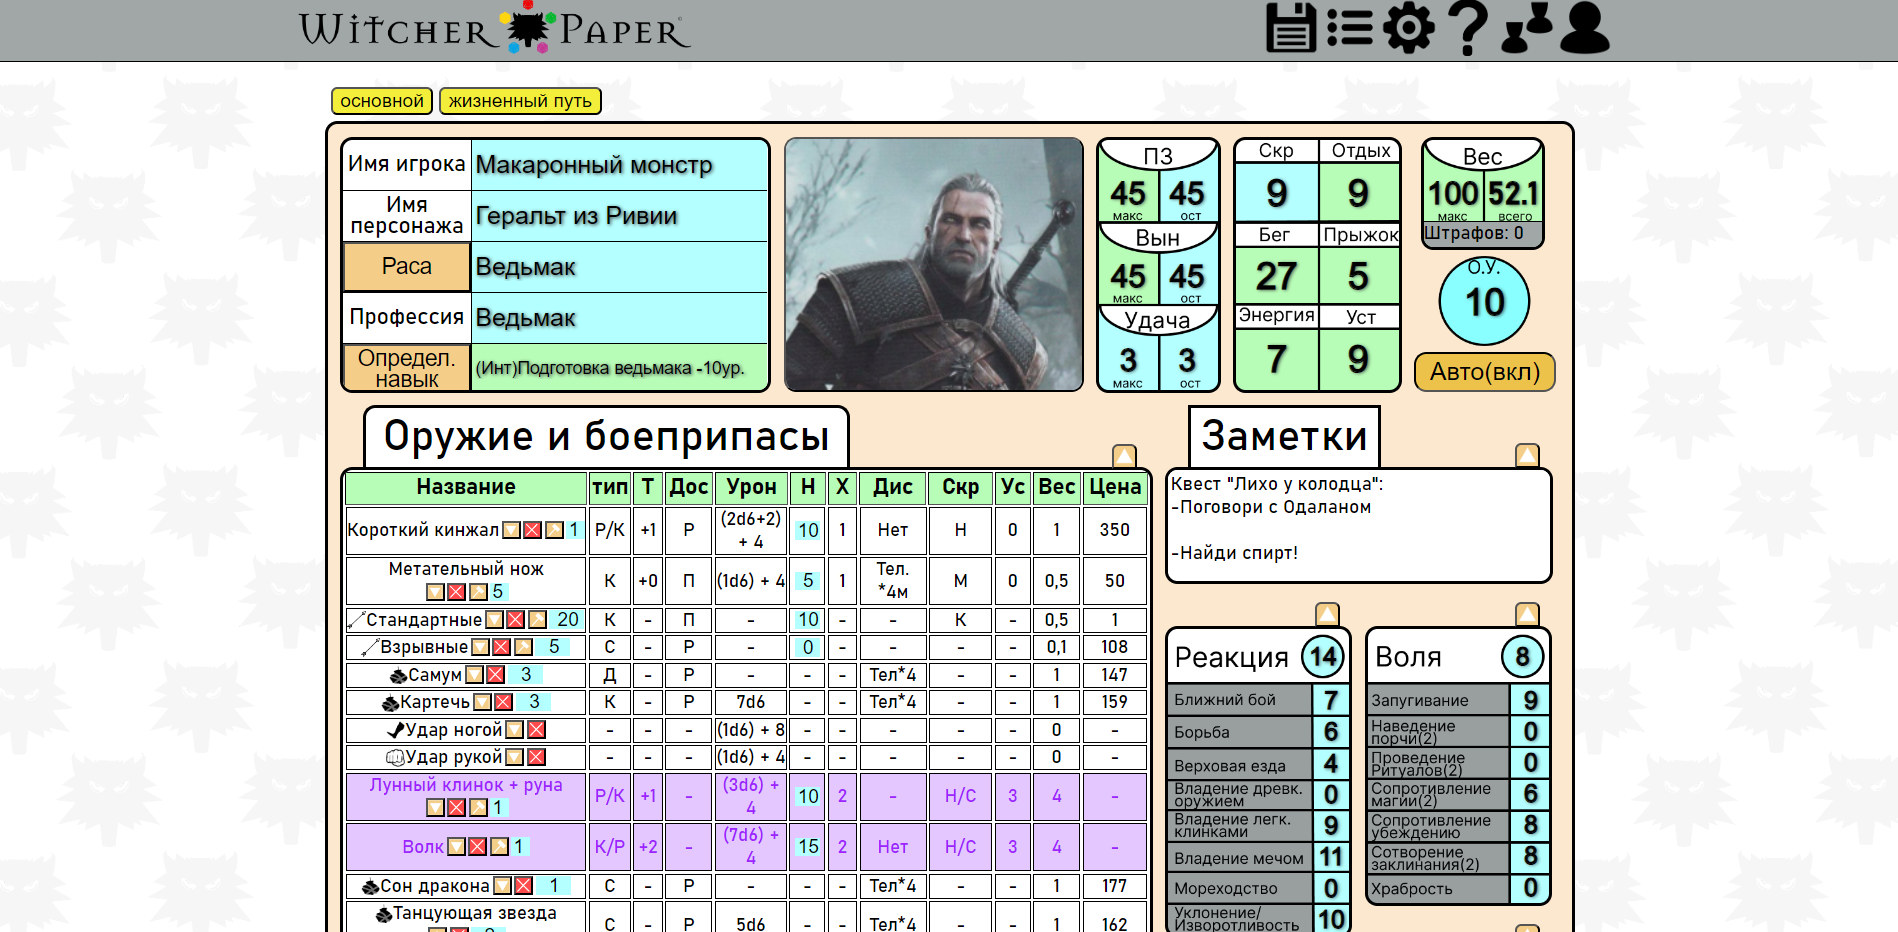
Task: Click the hammer icon beside Волк
Action: pos(500,847)
